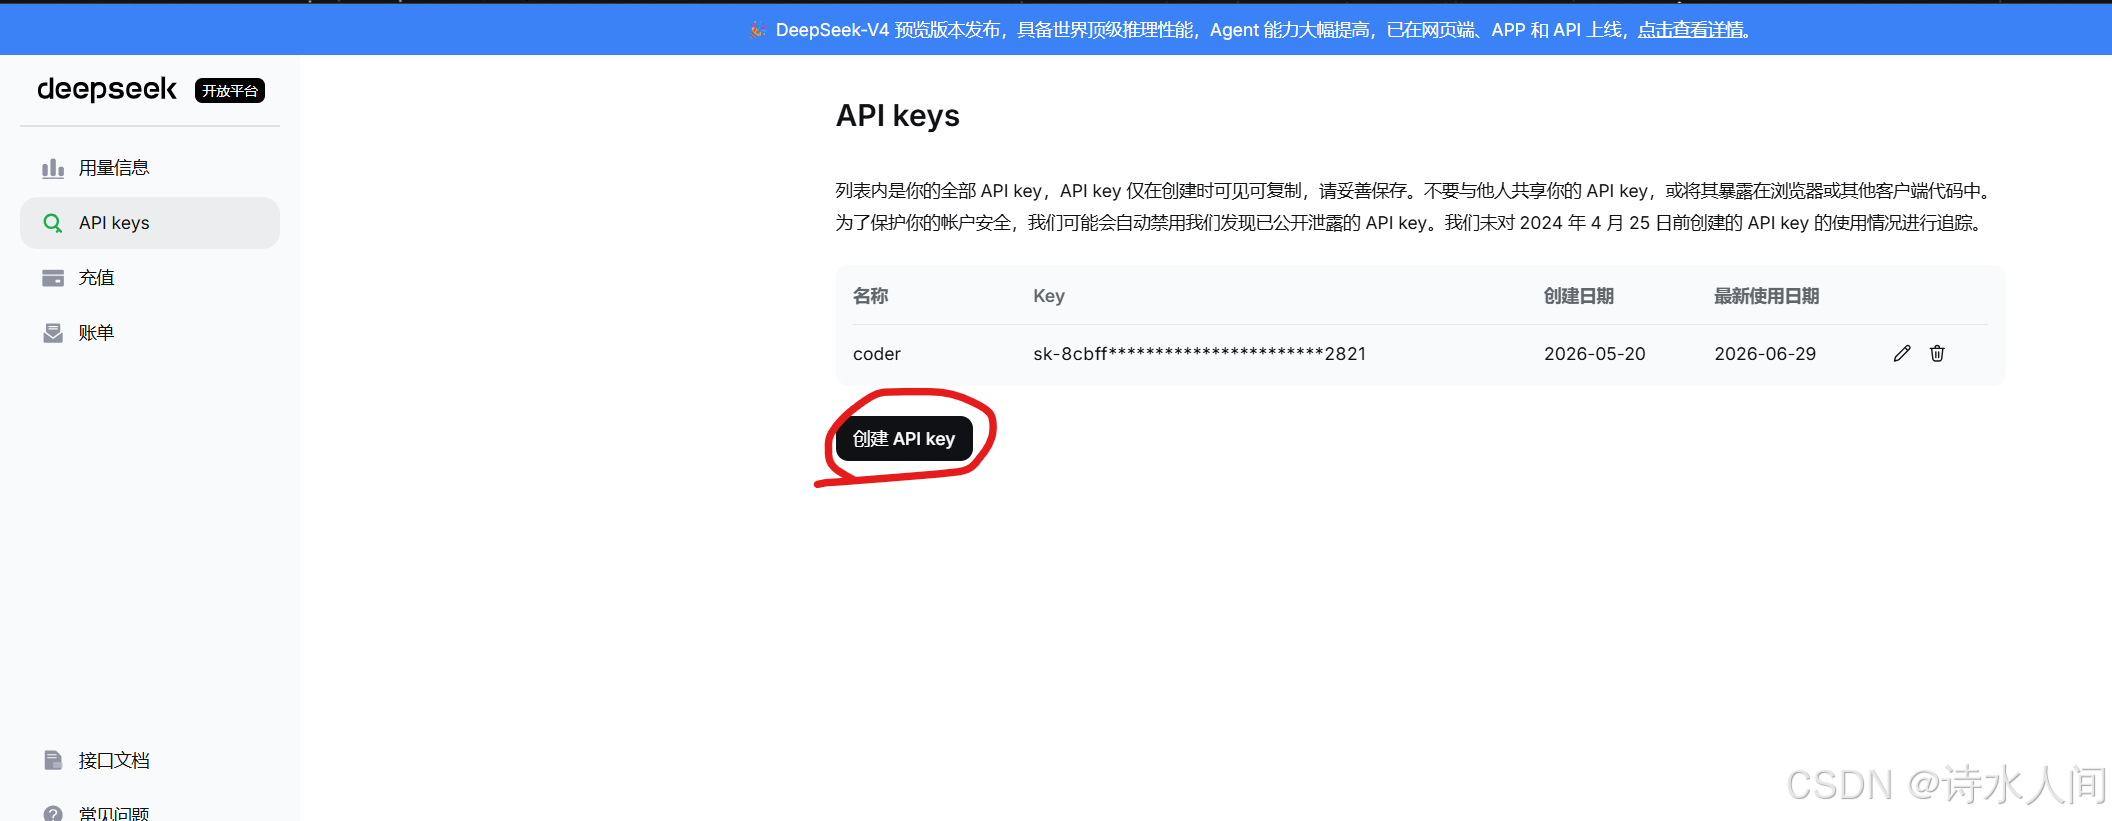The width and height of the screenshot is (2112, 821).
Task: Click the 列表内是你的全部 API key description line
Action: (x=1415, y=191)
